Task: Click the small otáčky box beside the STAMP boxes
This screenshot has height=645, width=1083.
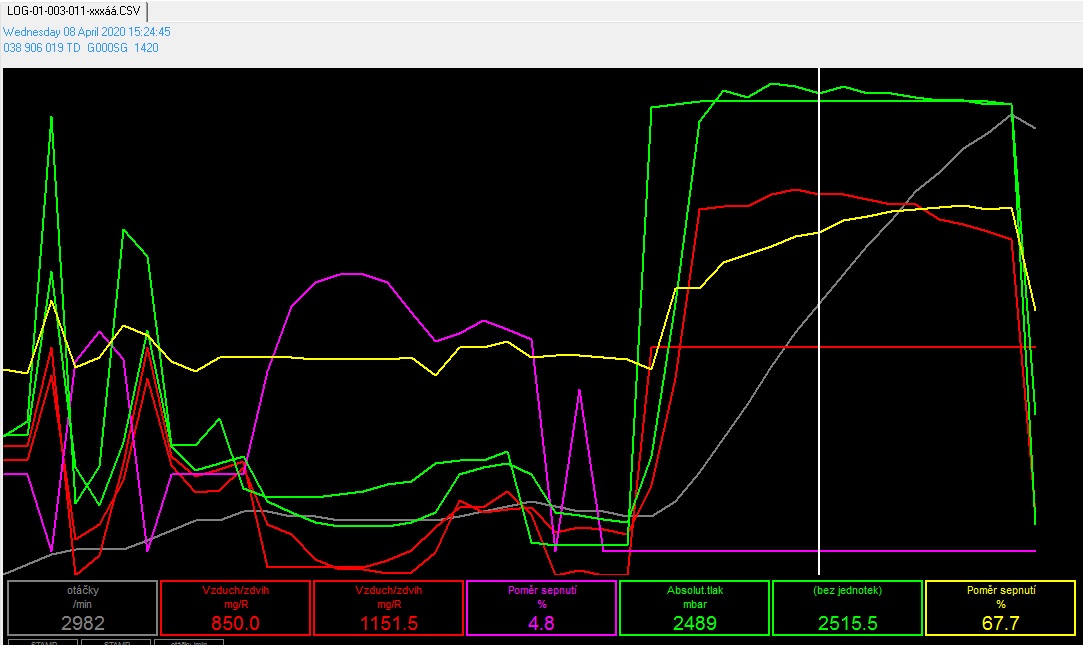Action: pyautogui.click(x=189, y=641)
